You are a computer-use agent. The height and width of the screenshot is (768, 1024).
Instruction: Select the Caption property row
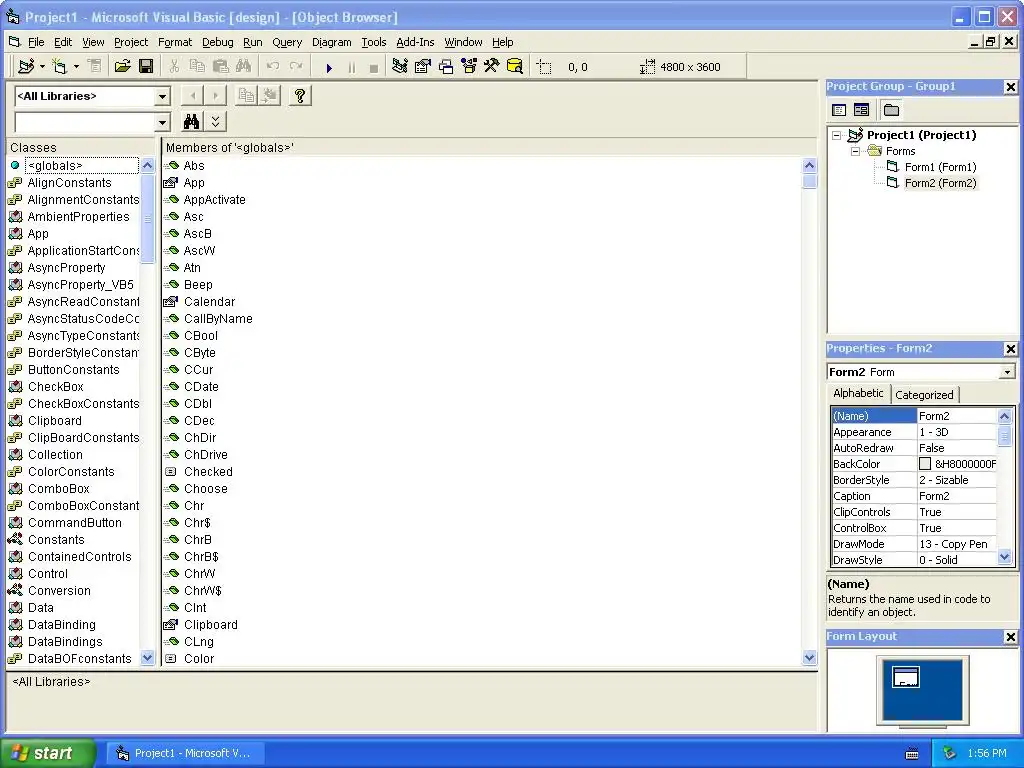click(914, 496)
